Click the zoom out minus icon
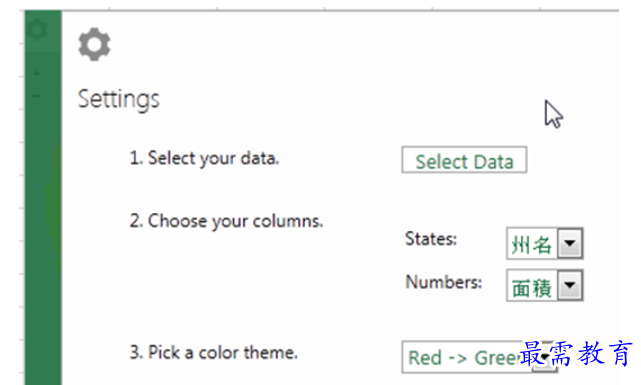The width and height of the screenshot is (641, 385). 37,96
